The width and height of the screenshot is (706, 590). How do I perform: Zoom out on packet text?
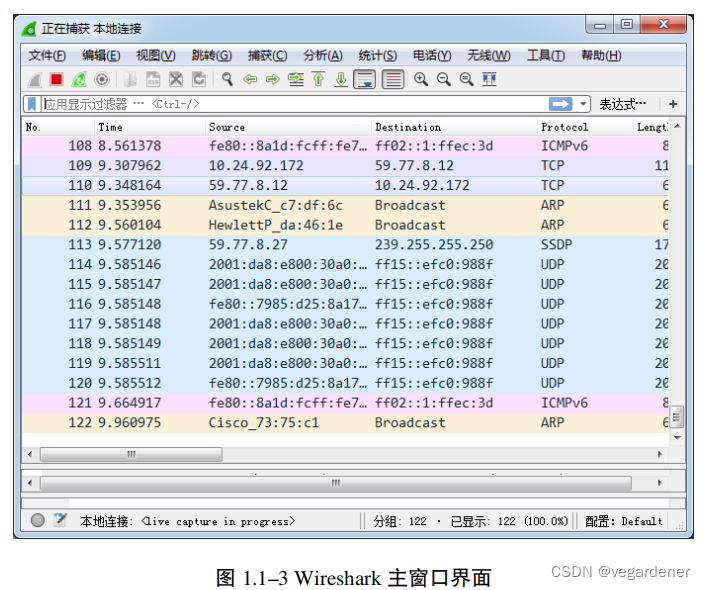(x=444, y=80)
